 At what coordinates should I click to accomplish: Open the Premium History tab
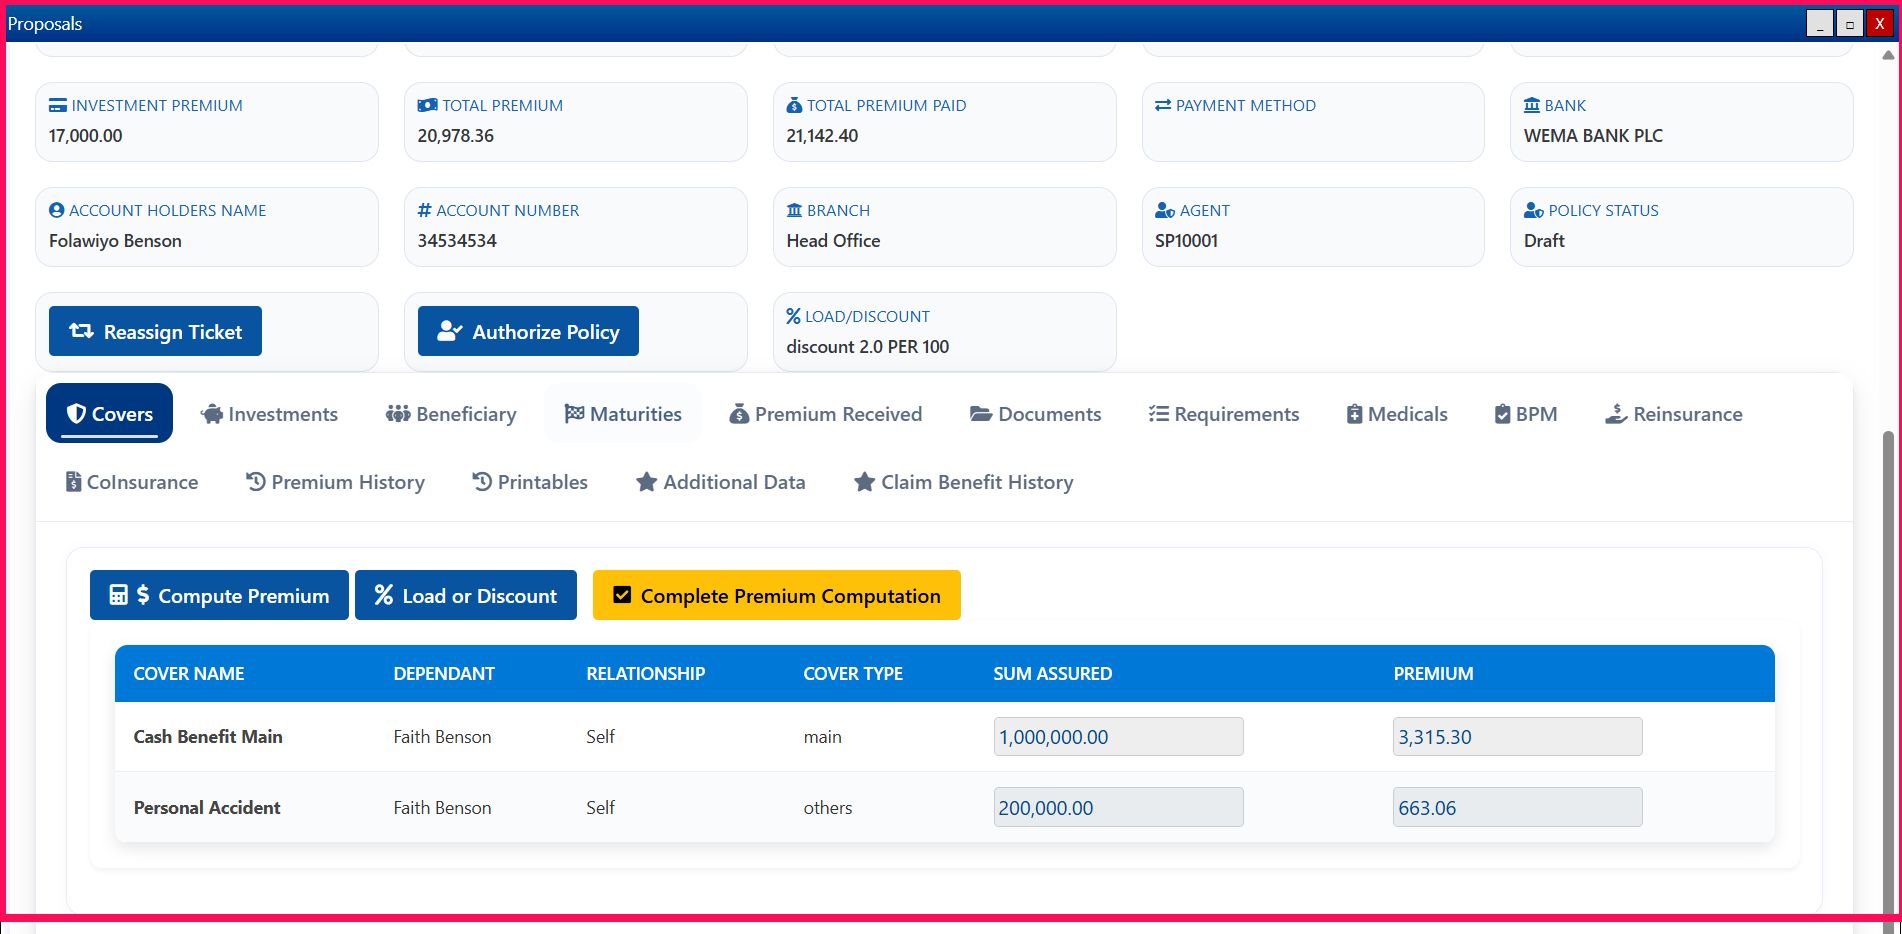tap(336, 482)
